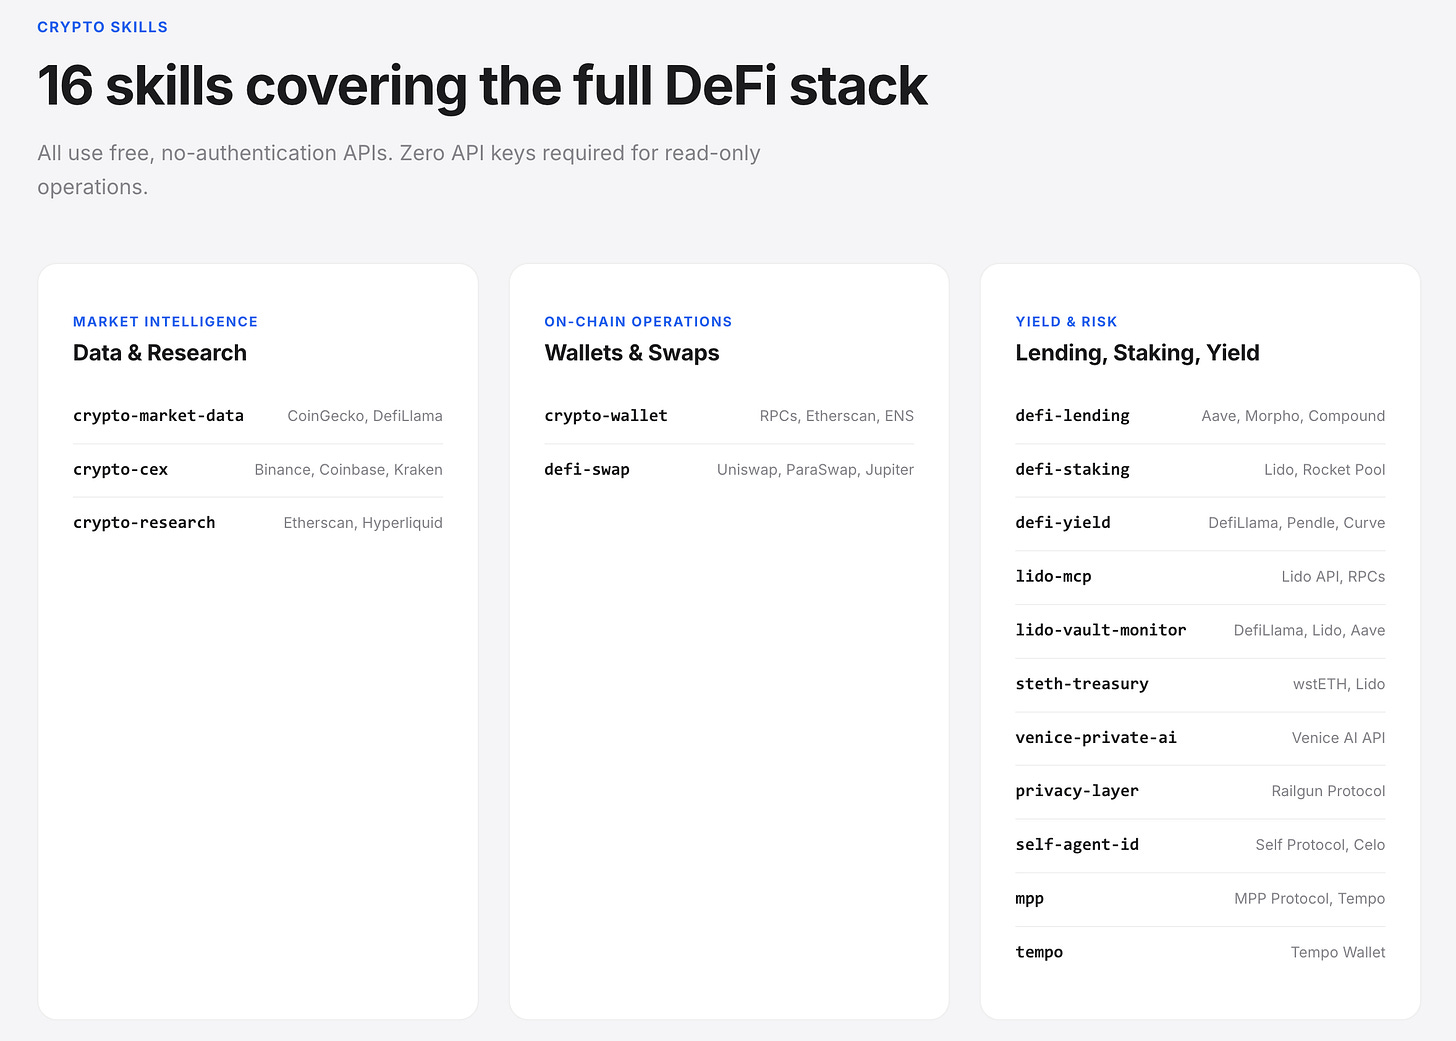Click 'MPP Protocol, Tempo' source text
Image resolution: width=1456 pixels, height=1041 pixels.
click(x=1310, y=899)
